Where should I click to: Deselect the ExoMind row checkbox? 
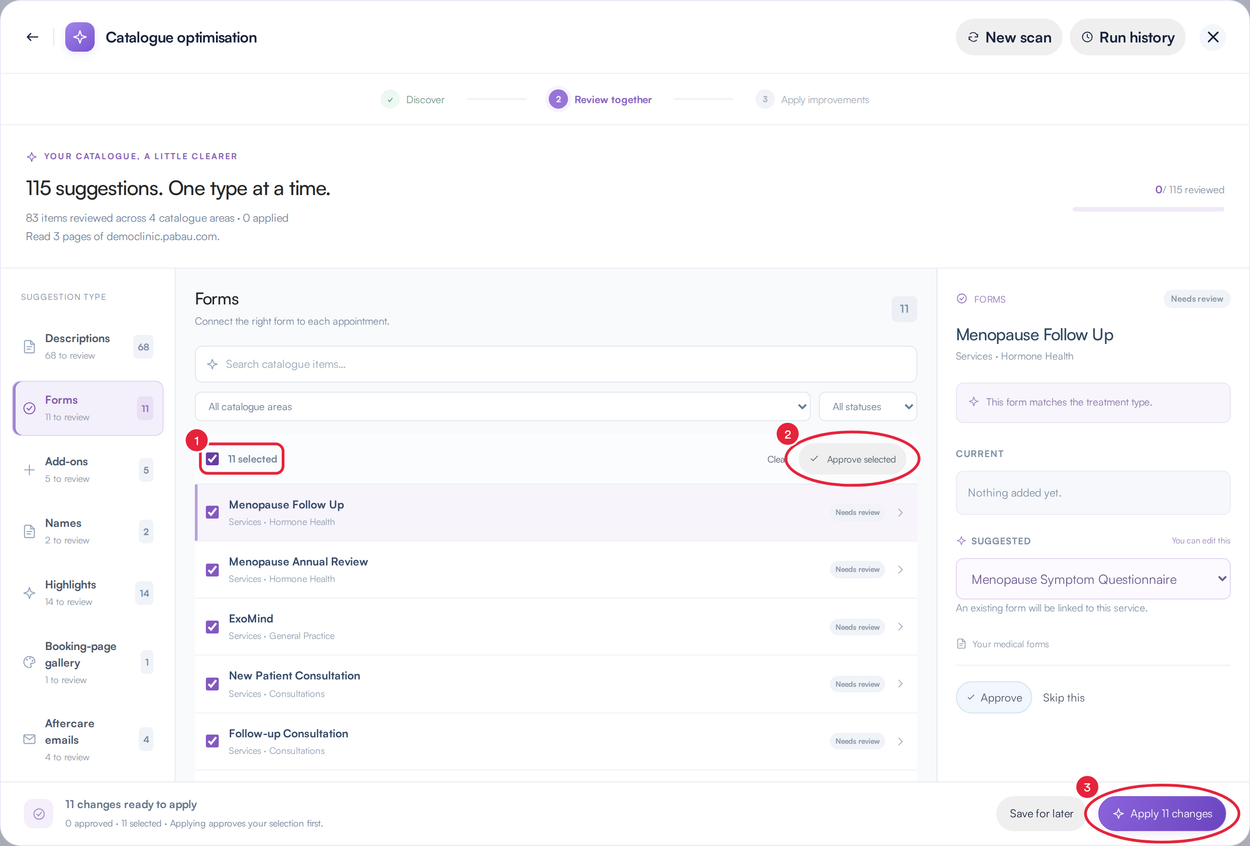pos(212,627)
